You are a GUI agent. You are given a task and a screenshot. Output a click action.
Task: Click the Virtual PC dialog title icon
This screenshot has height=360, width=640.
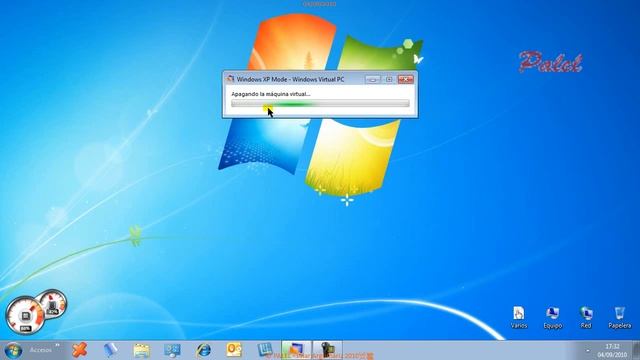click(x=230, y=79)
